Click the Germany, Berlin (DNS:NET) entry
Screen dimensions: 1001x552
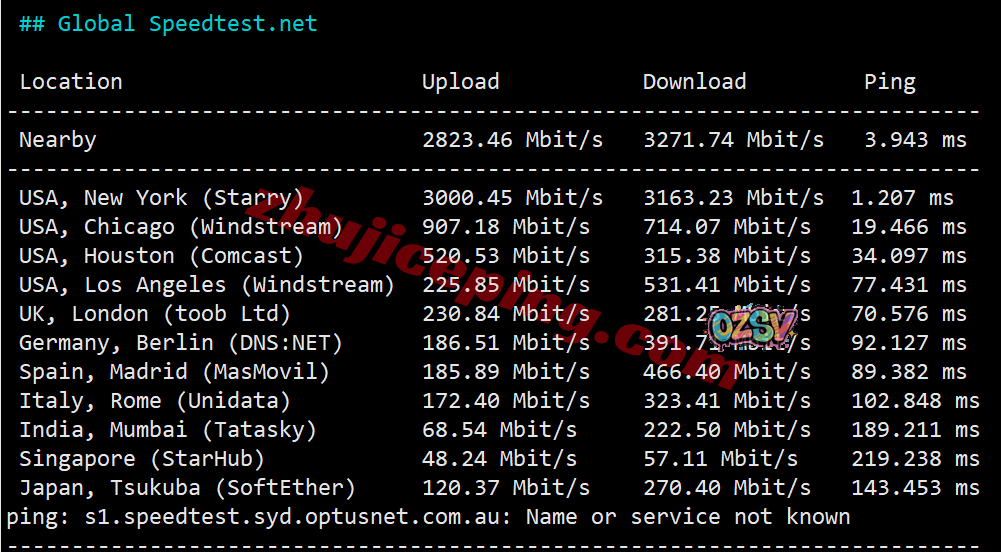[x=181, y=343]
